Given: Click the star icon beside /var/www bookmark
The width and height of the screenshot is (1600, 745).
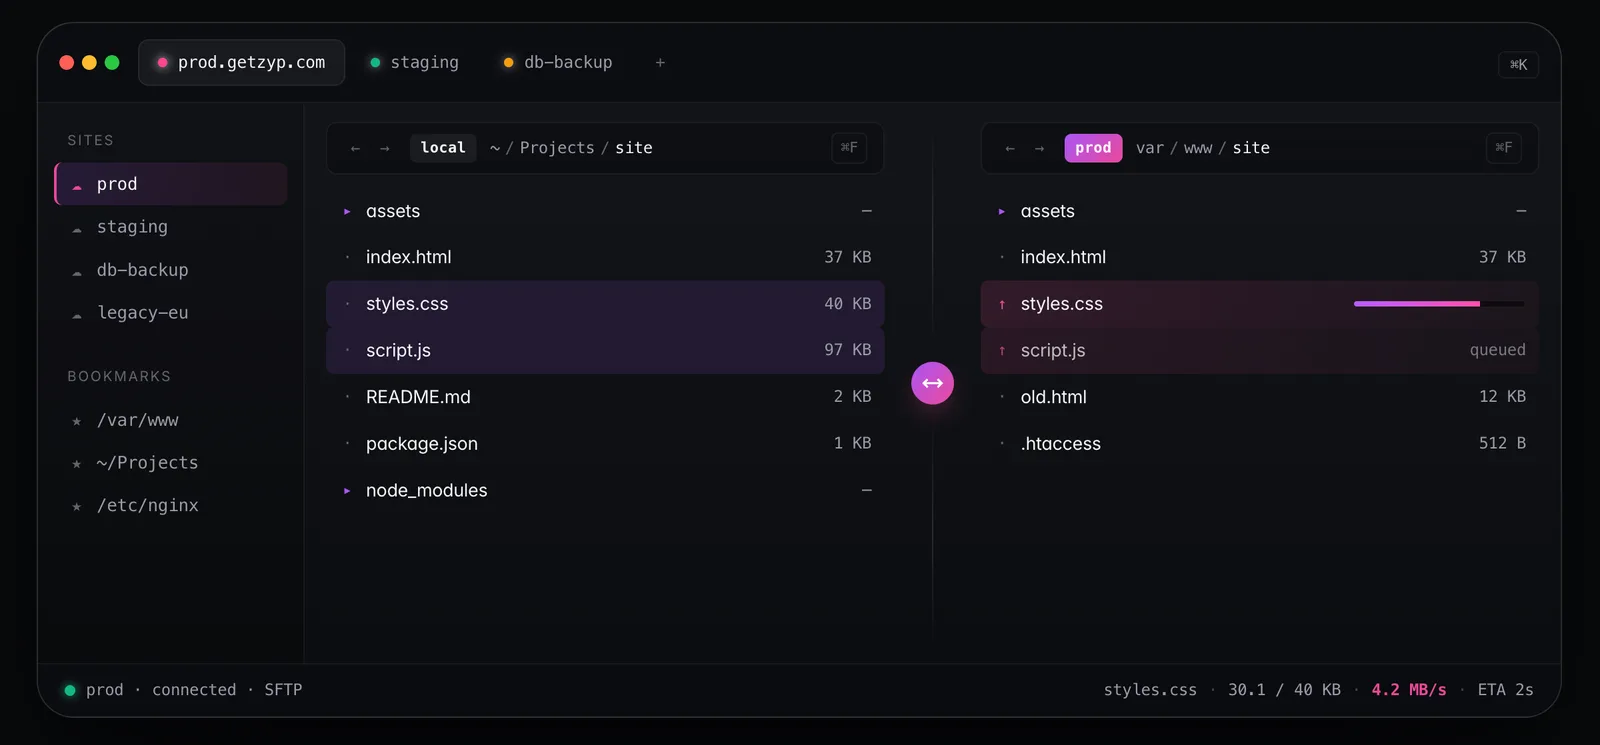Looking at the screenshot, I should [x=77, y=421].
